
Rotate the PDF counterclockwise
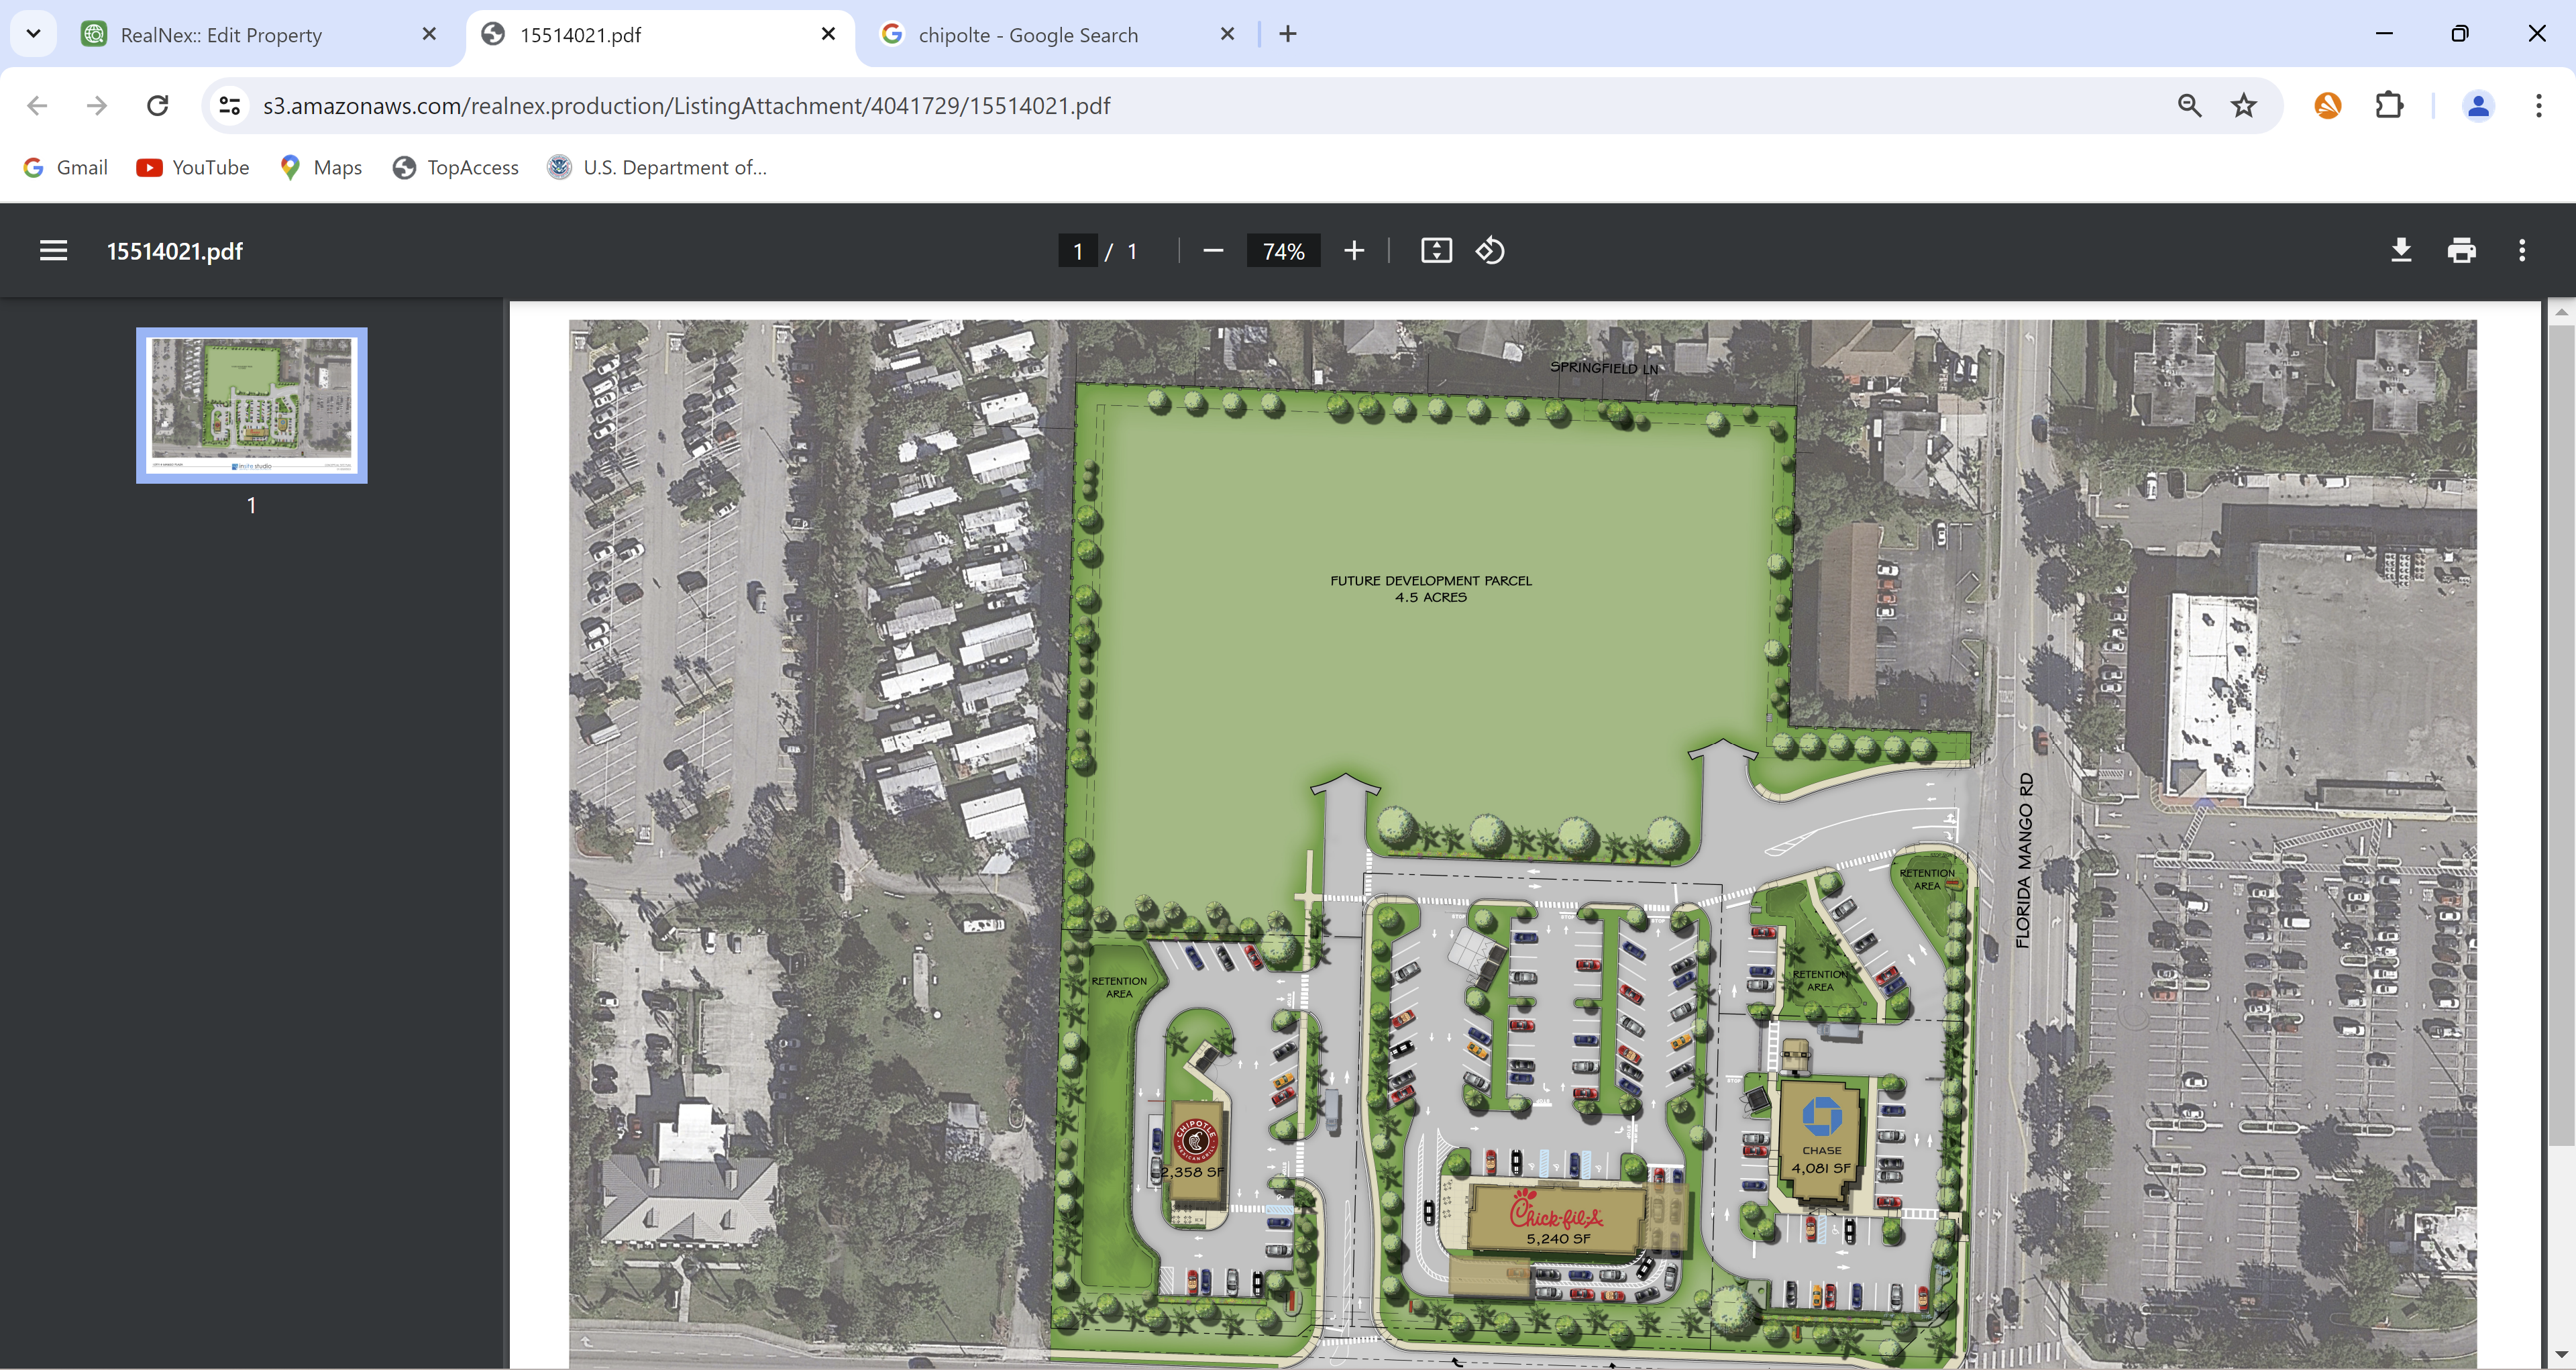coord(1490,251)
